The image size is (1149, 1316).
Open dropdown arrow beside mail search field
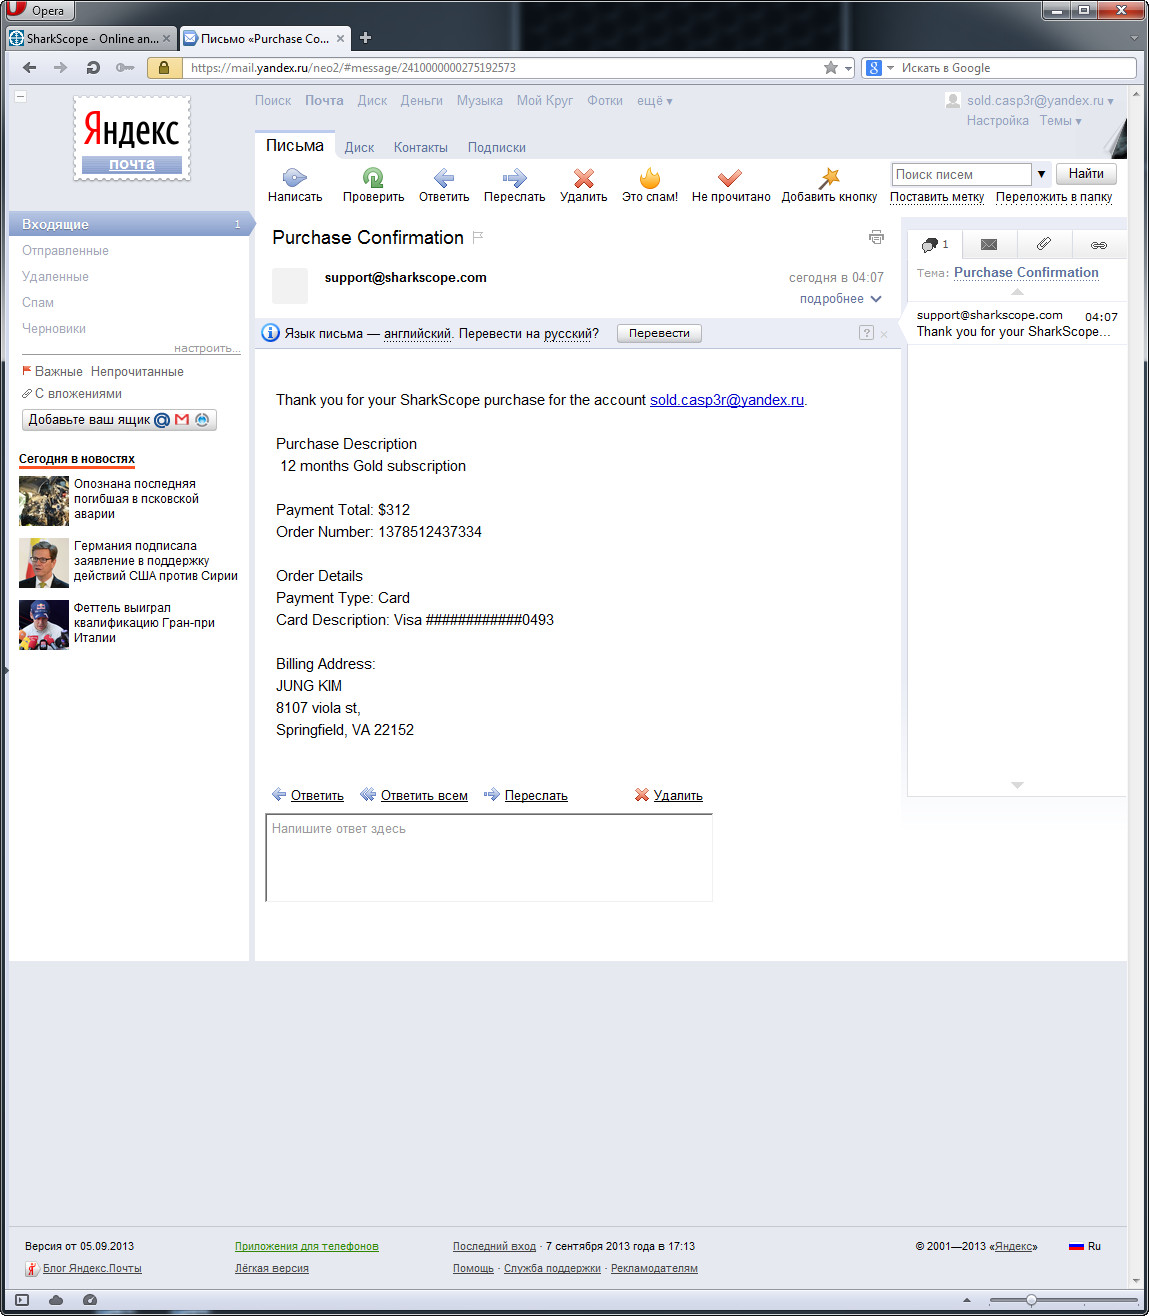1041,174
